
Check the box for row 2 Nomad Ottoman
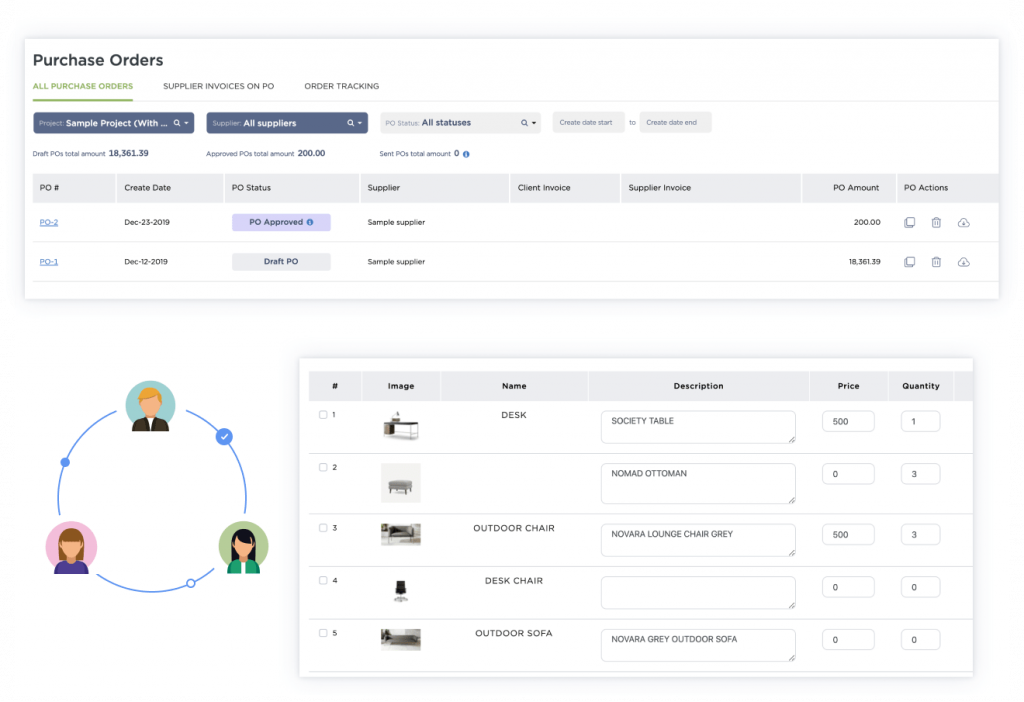point(323,467)
